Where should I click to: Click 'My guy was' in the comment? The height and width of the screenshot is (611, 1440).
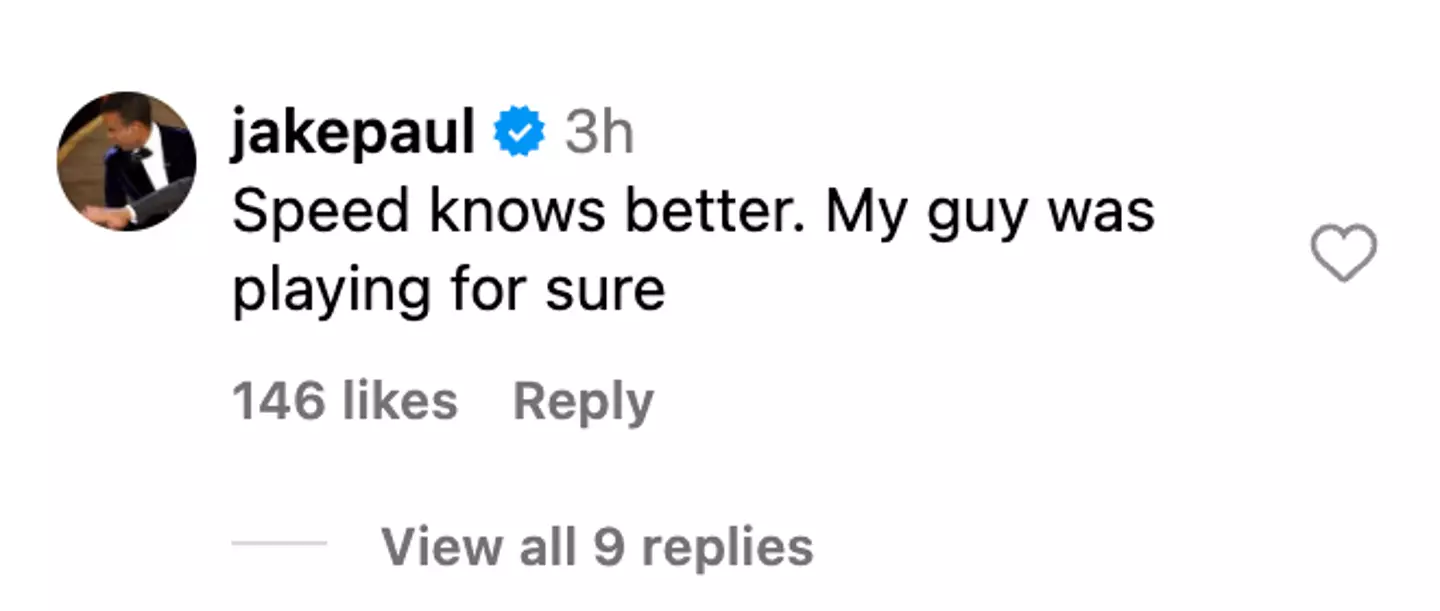[x=990, y=214]
